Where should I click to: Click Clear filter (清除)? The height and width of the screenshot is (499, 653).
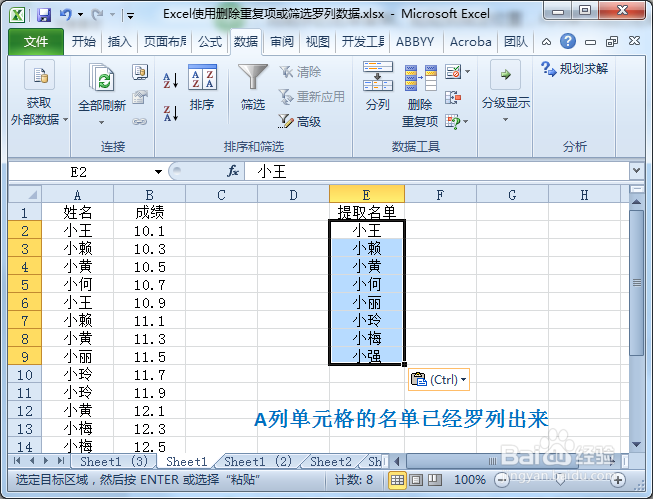click(x=300, y=72)
